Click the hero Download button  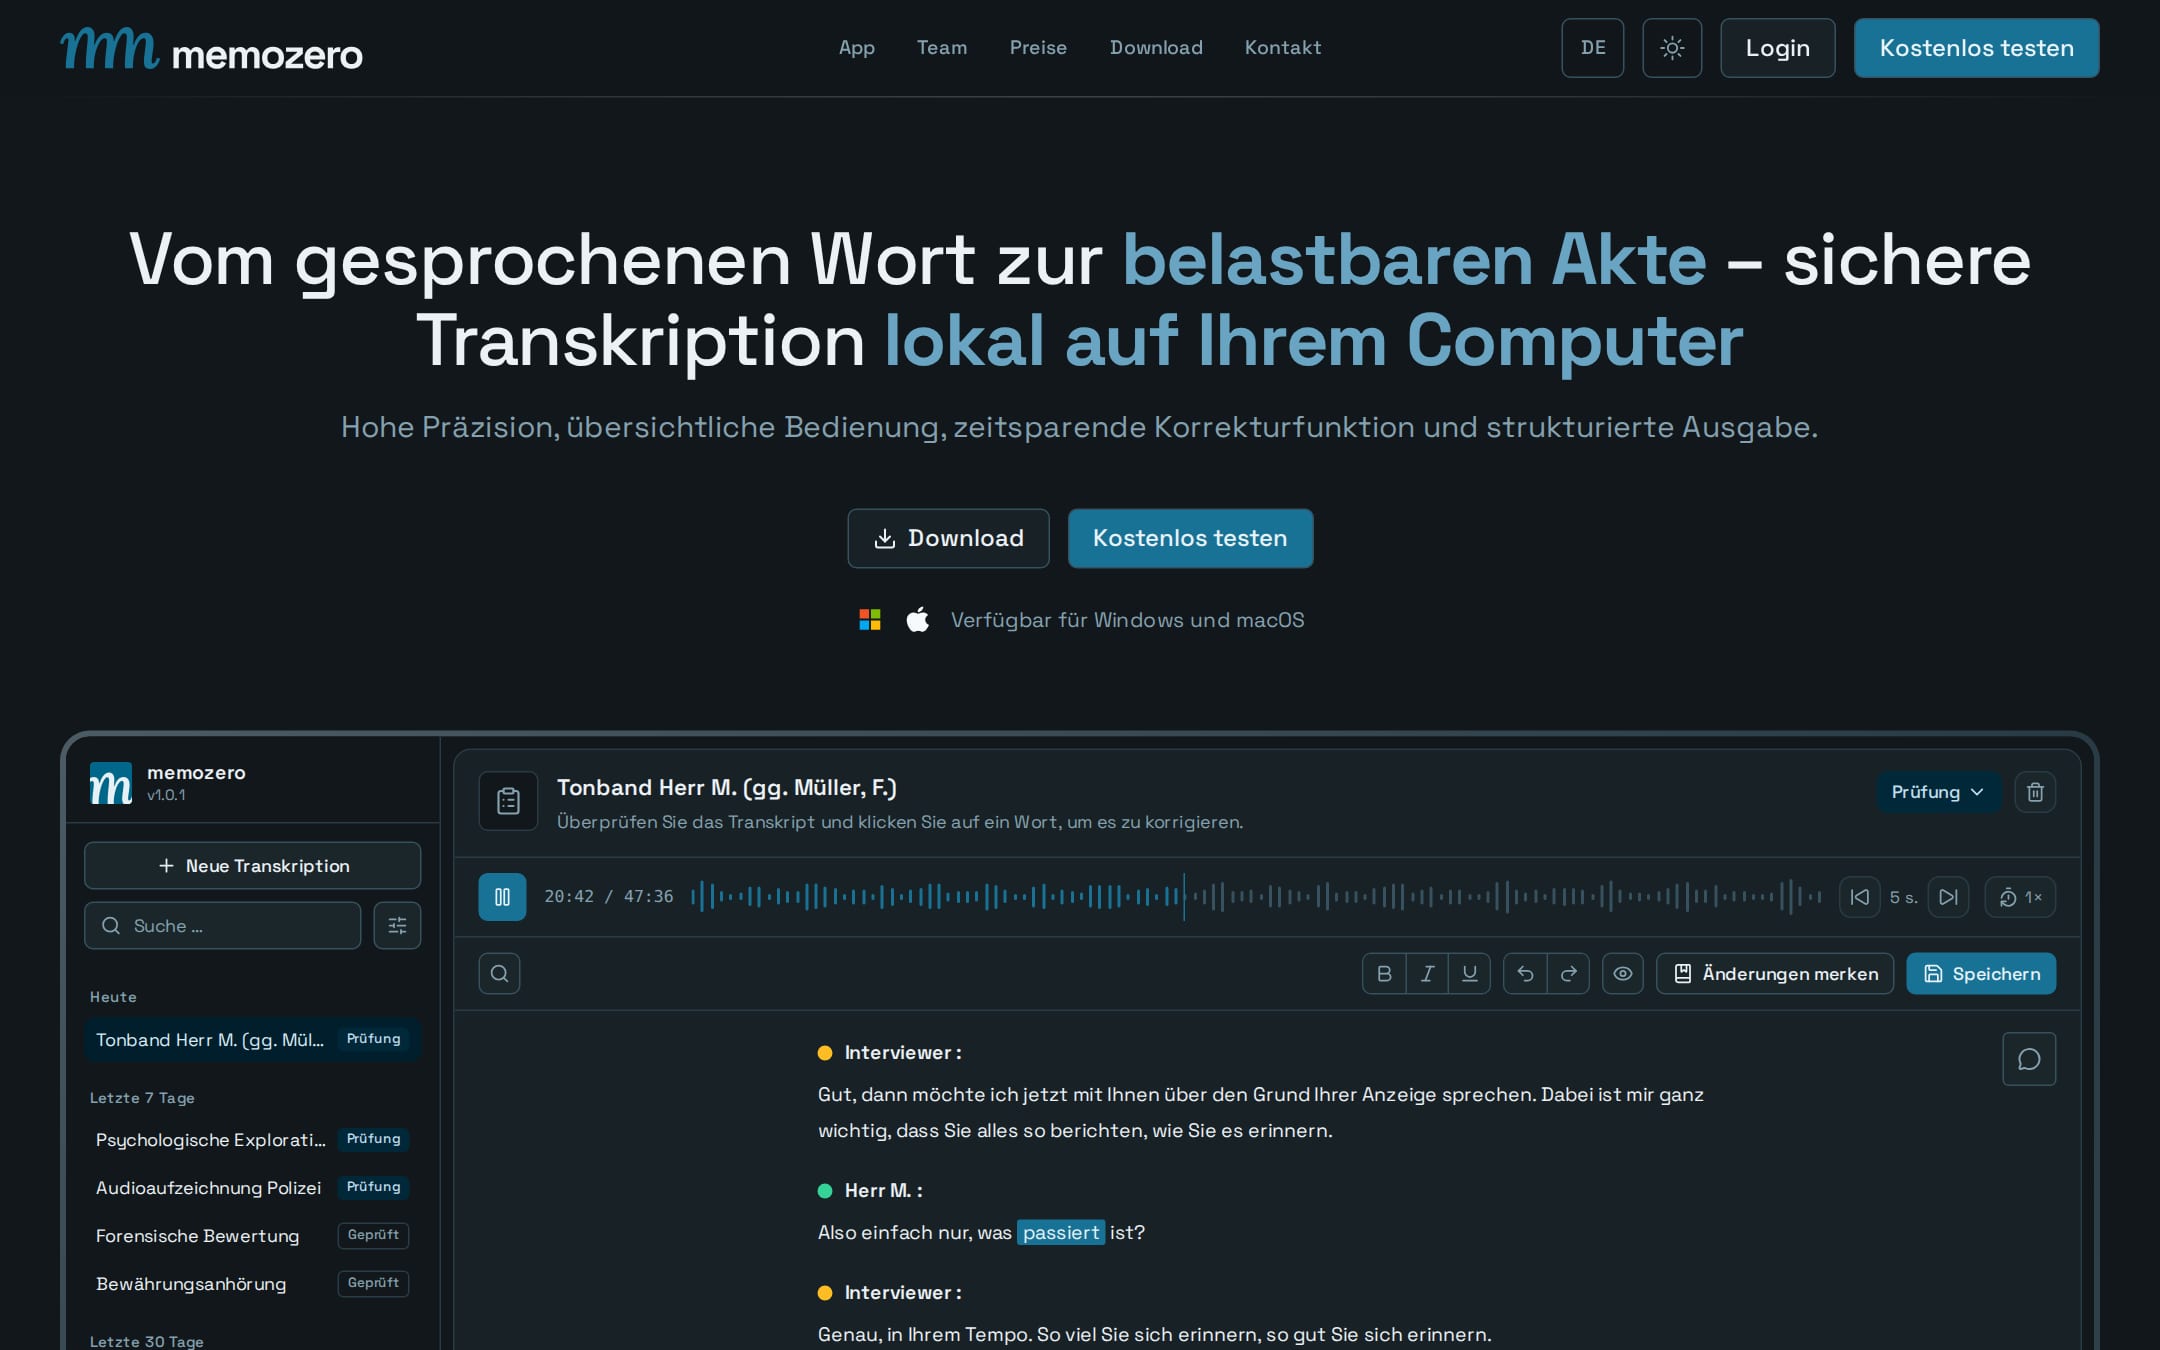(948, 538)
